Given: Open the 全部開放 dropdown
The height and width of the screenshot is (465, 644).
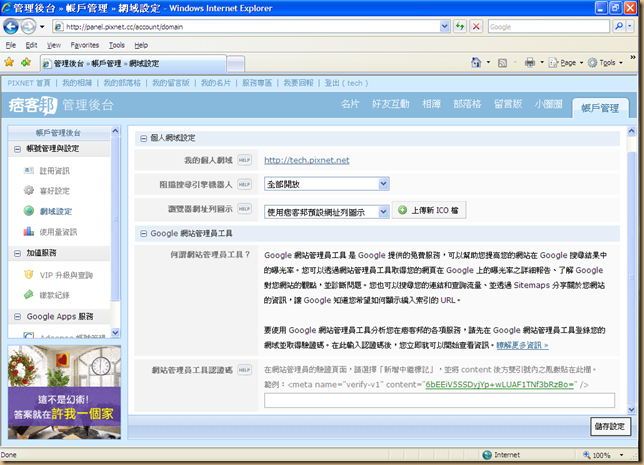Looking at the screenshot, I should coord(327,184).
